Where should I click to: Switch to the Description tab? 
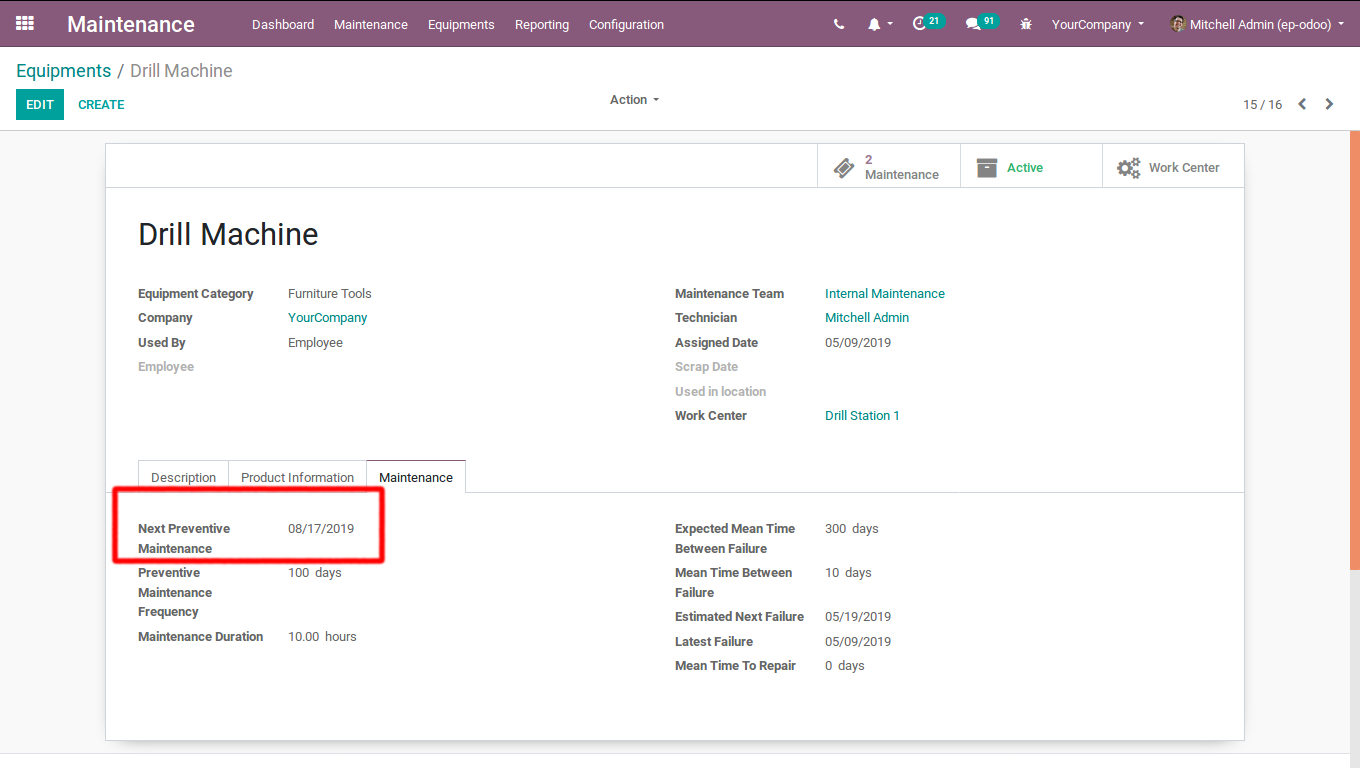[183, 477]
